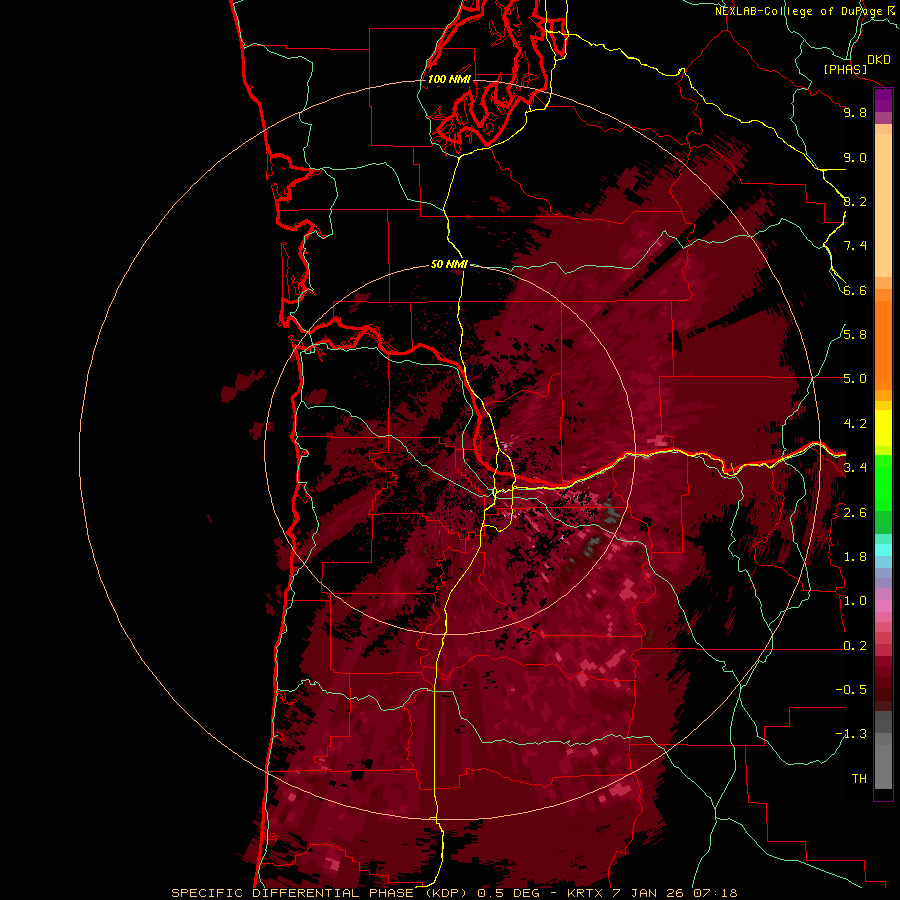Viewport: 900px width, 900px height.
Task: Click the 9.0 value on color scale
Action: (855, 157)
